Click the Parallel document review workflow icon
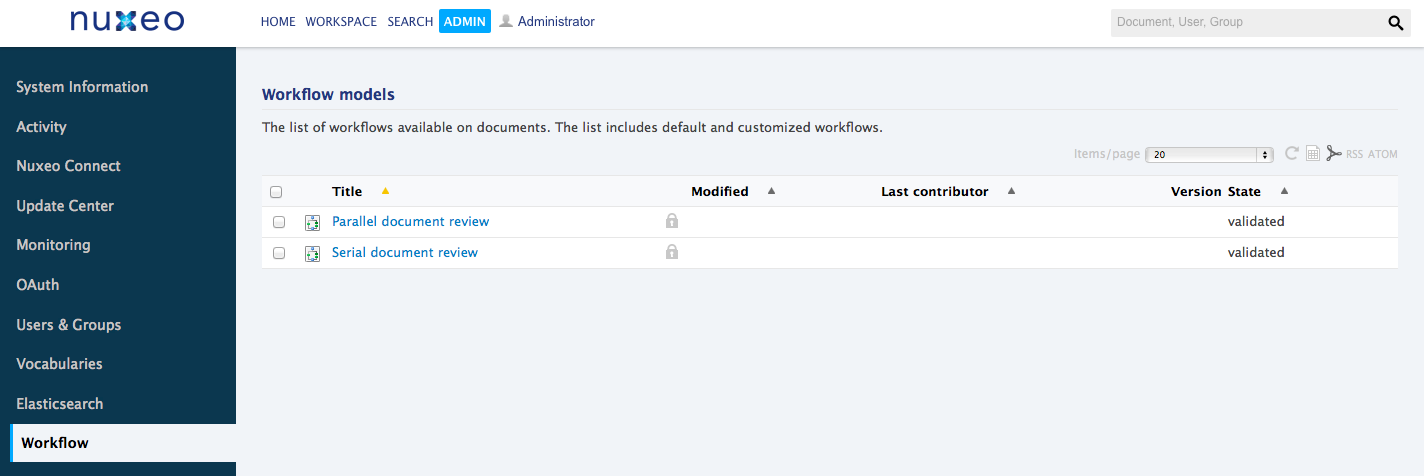 pyautogui.click(x=312, y=222)
